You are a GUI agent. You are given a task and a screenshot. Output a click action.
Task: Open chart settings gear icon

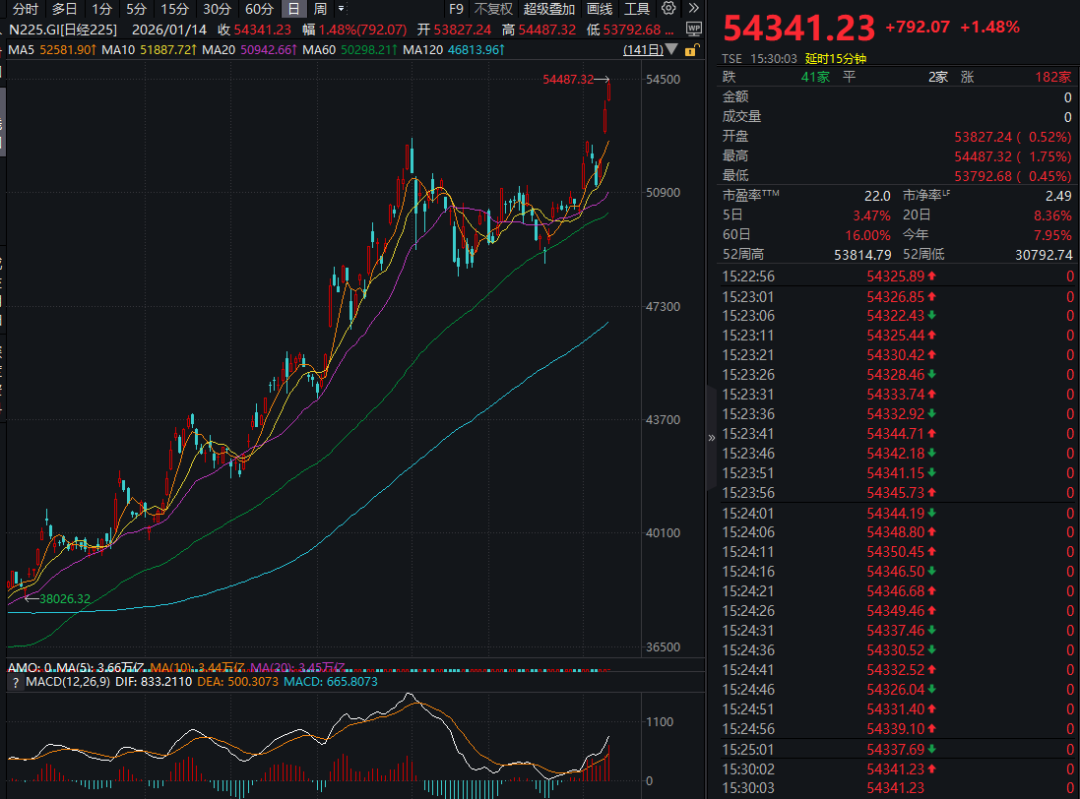tap(669, 9)
